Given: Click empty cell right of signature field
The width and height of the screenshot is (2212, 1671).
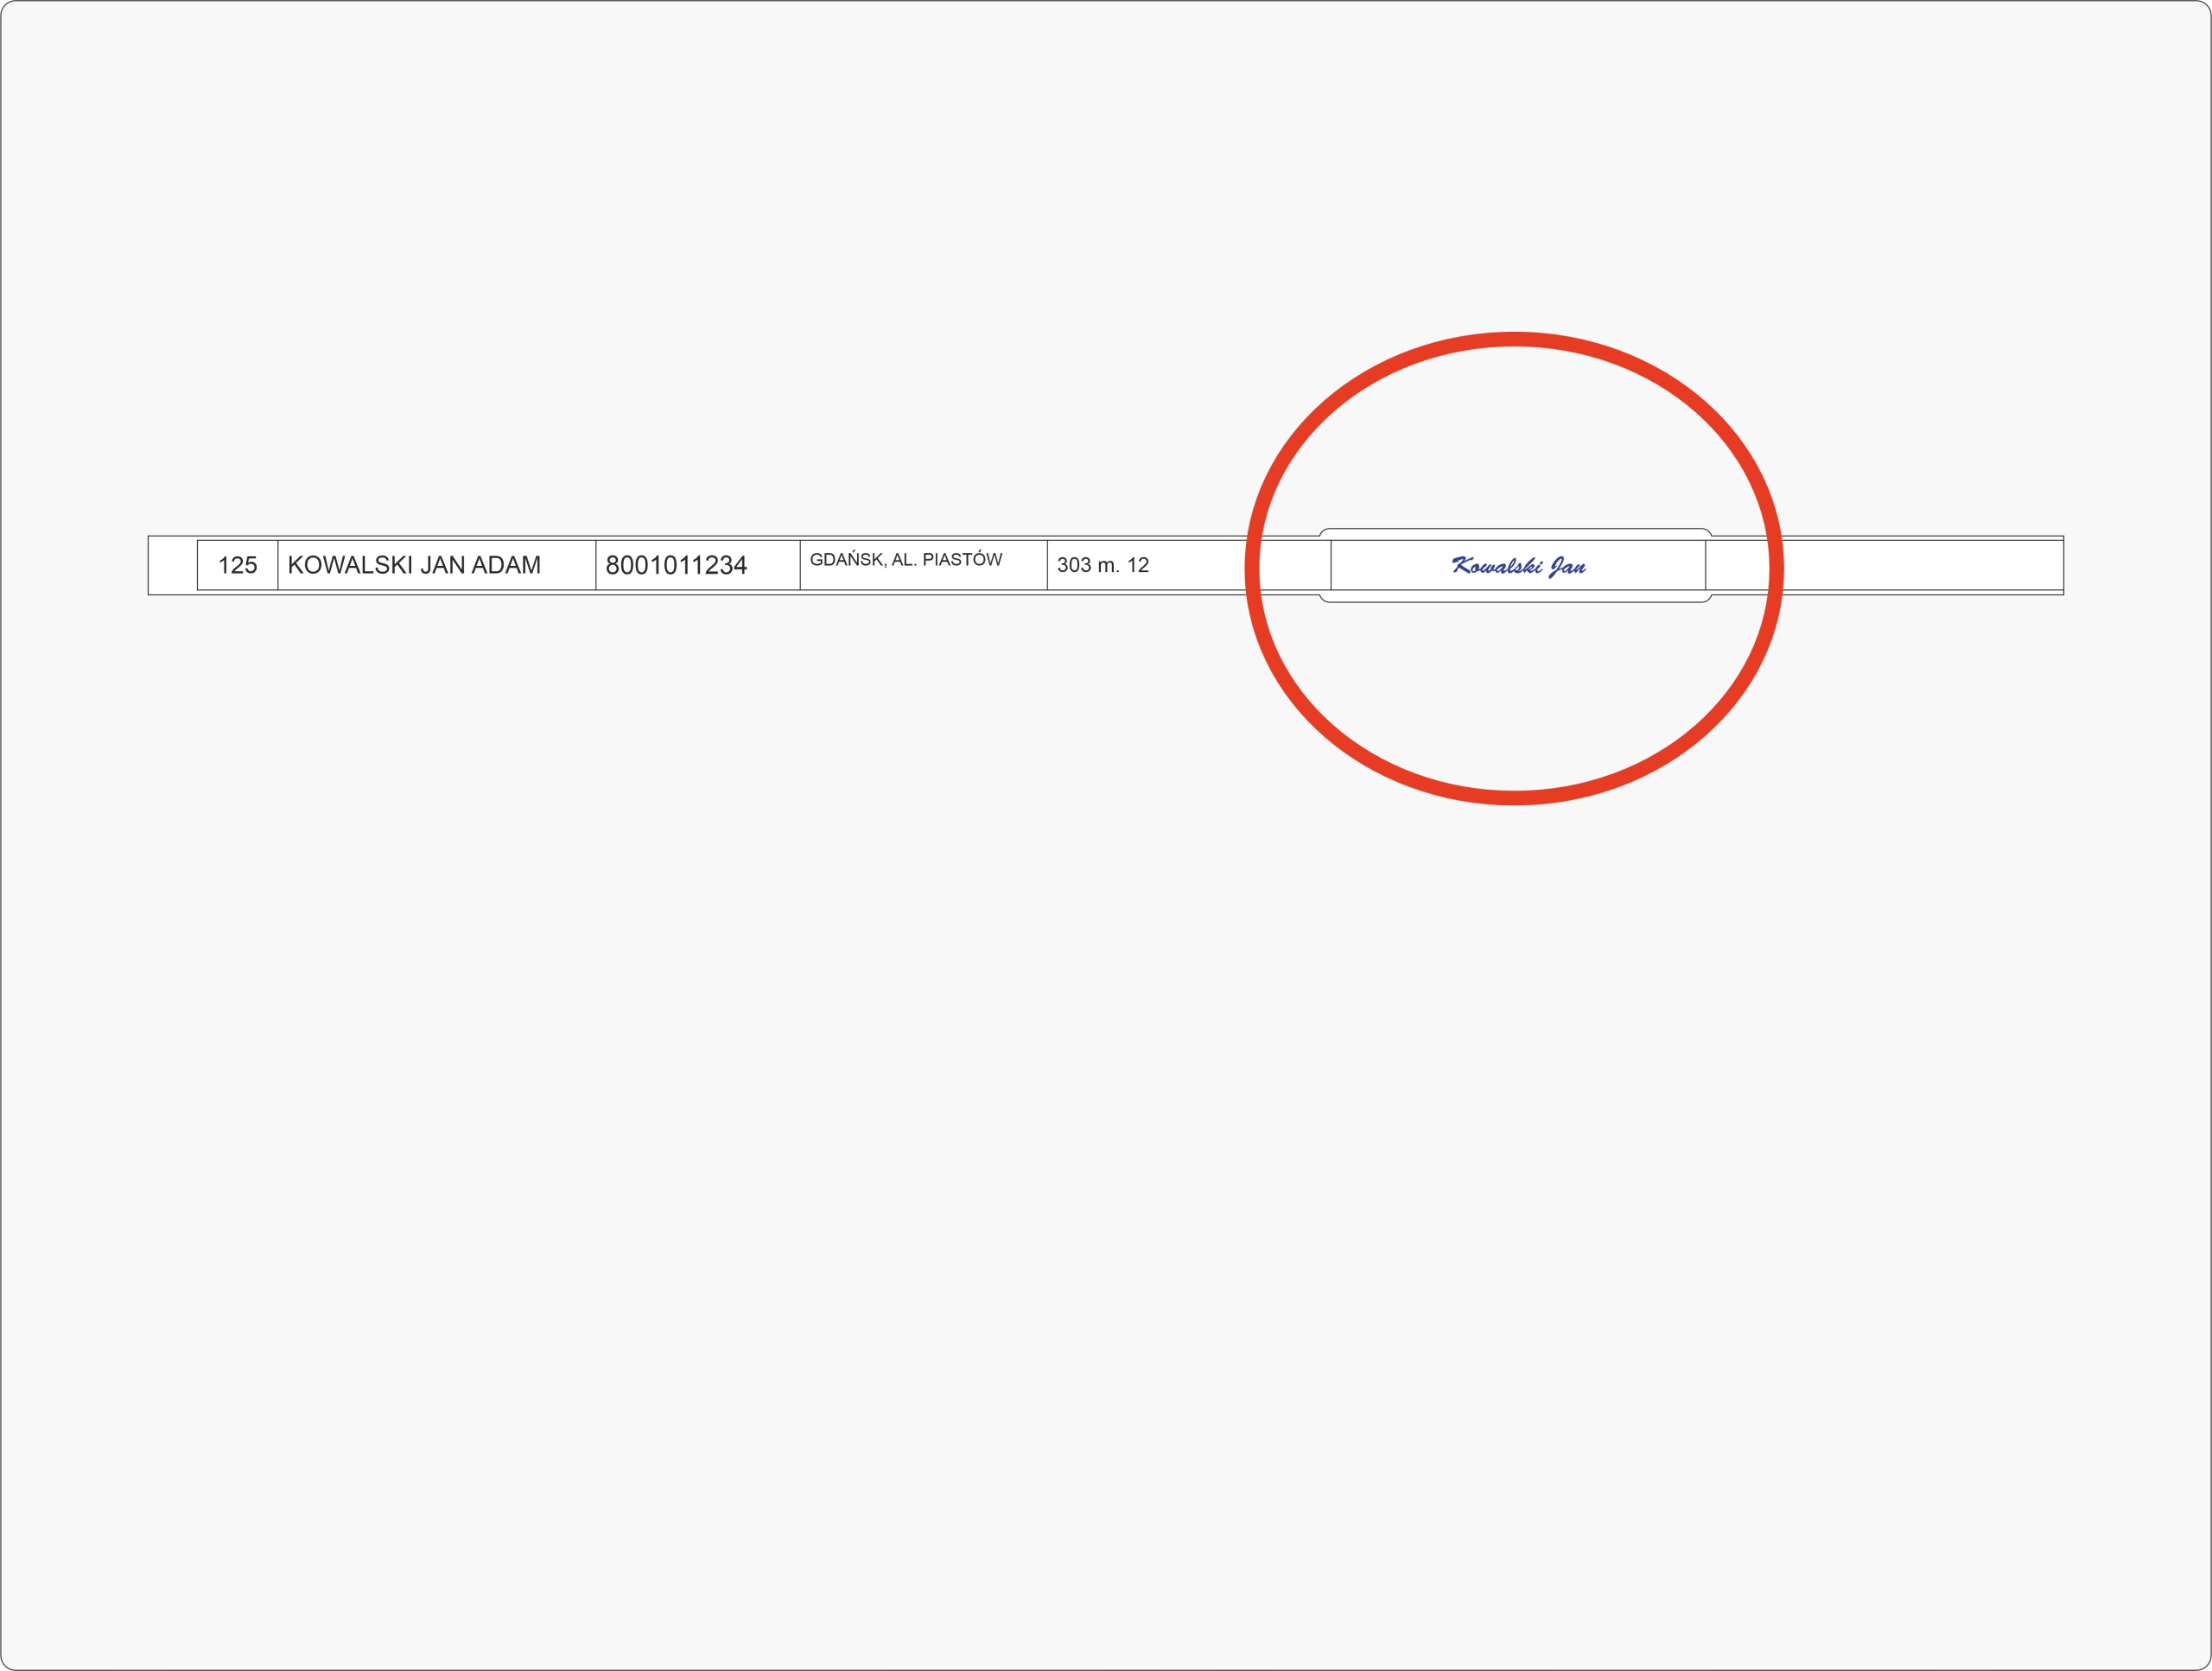Looking at the screenshot, I should (1900, 565).
